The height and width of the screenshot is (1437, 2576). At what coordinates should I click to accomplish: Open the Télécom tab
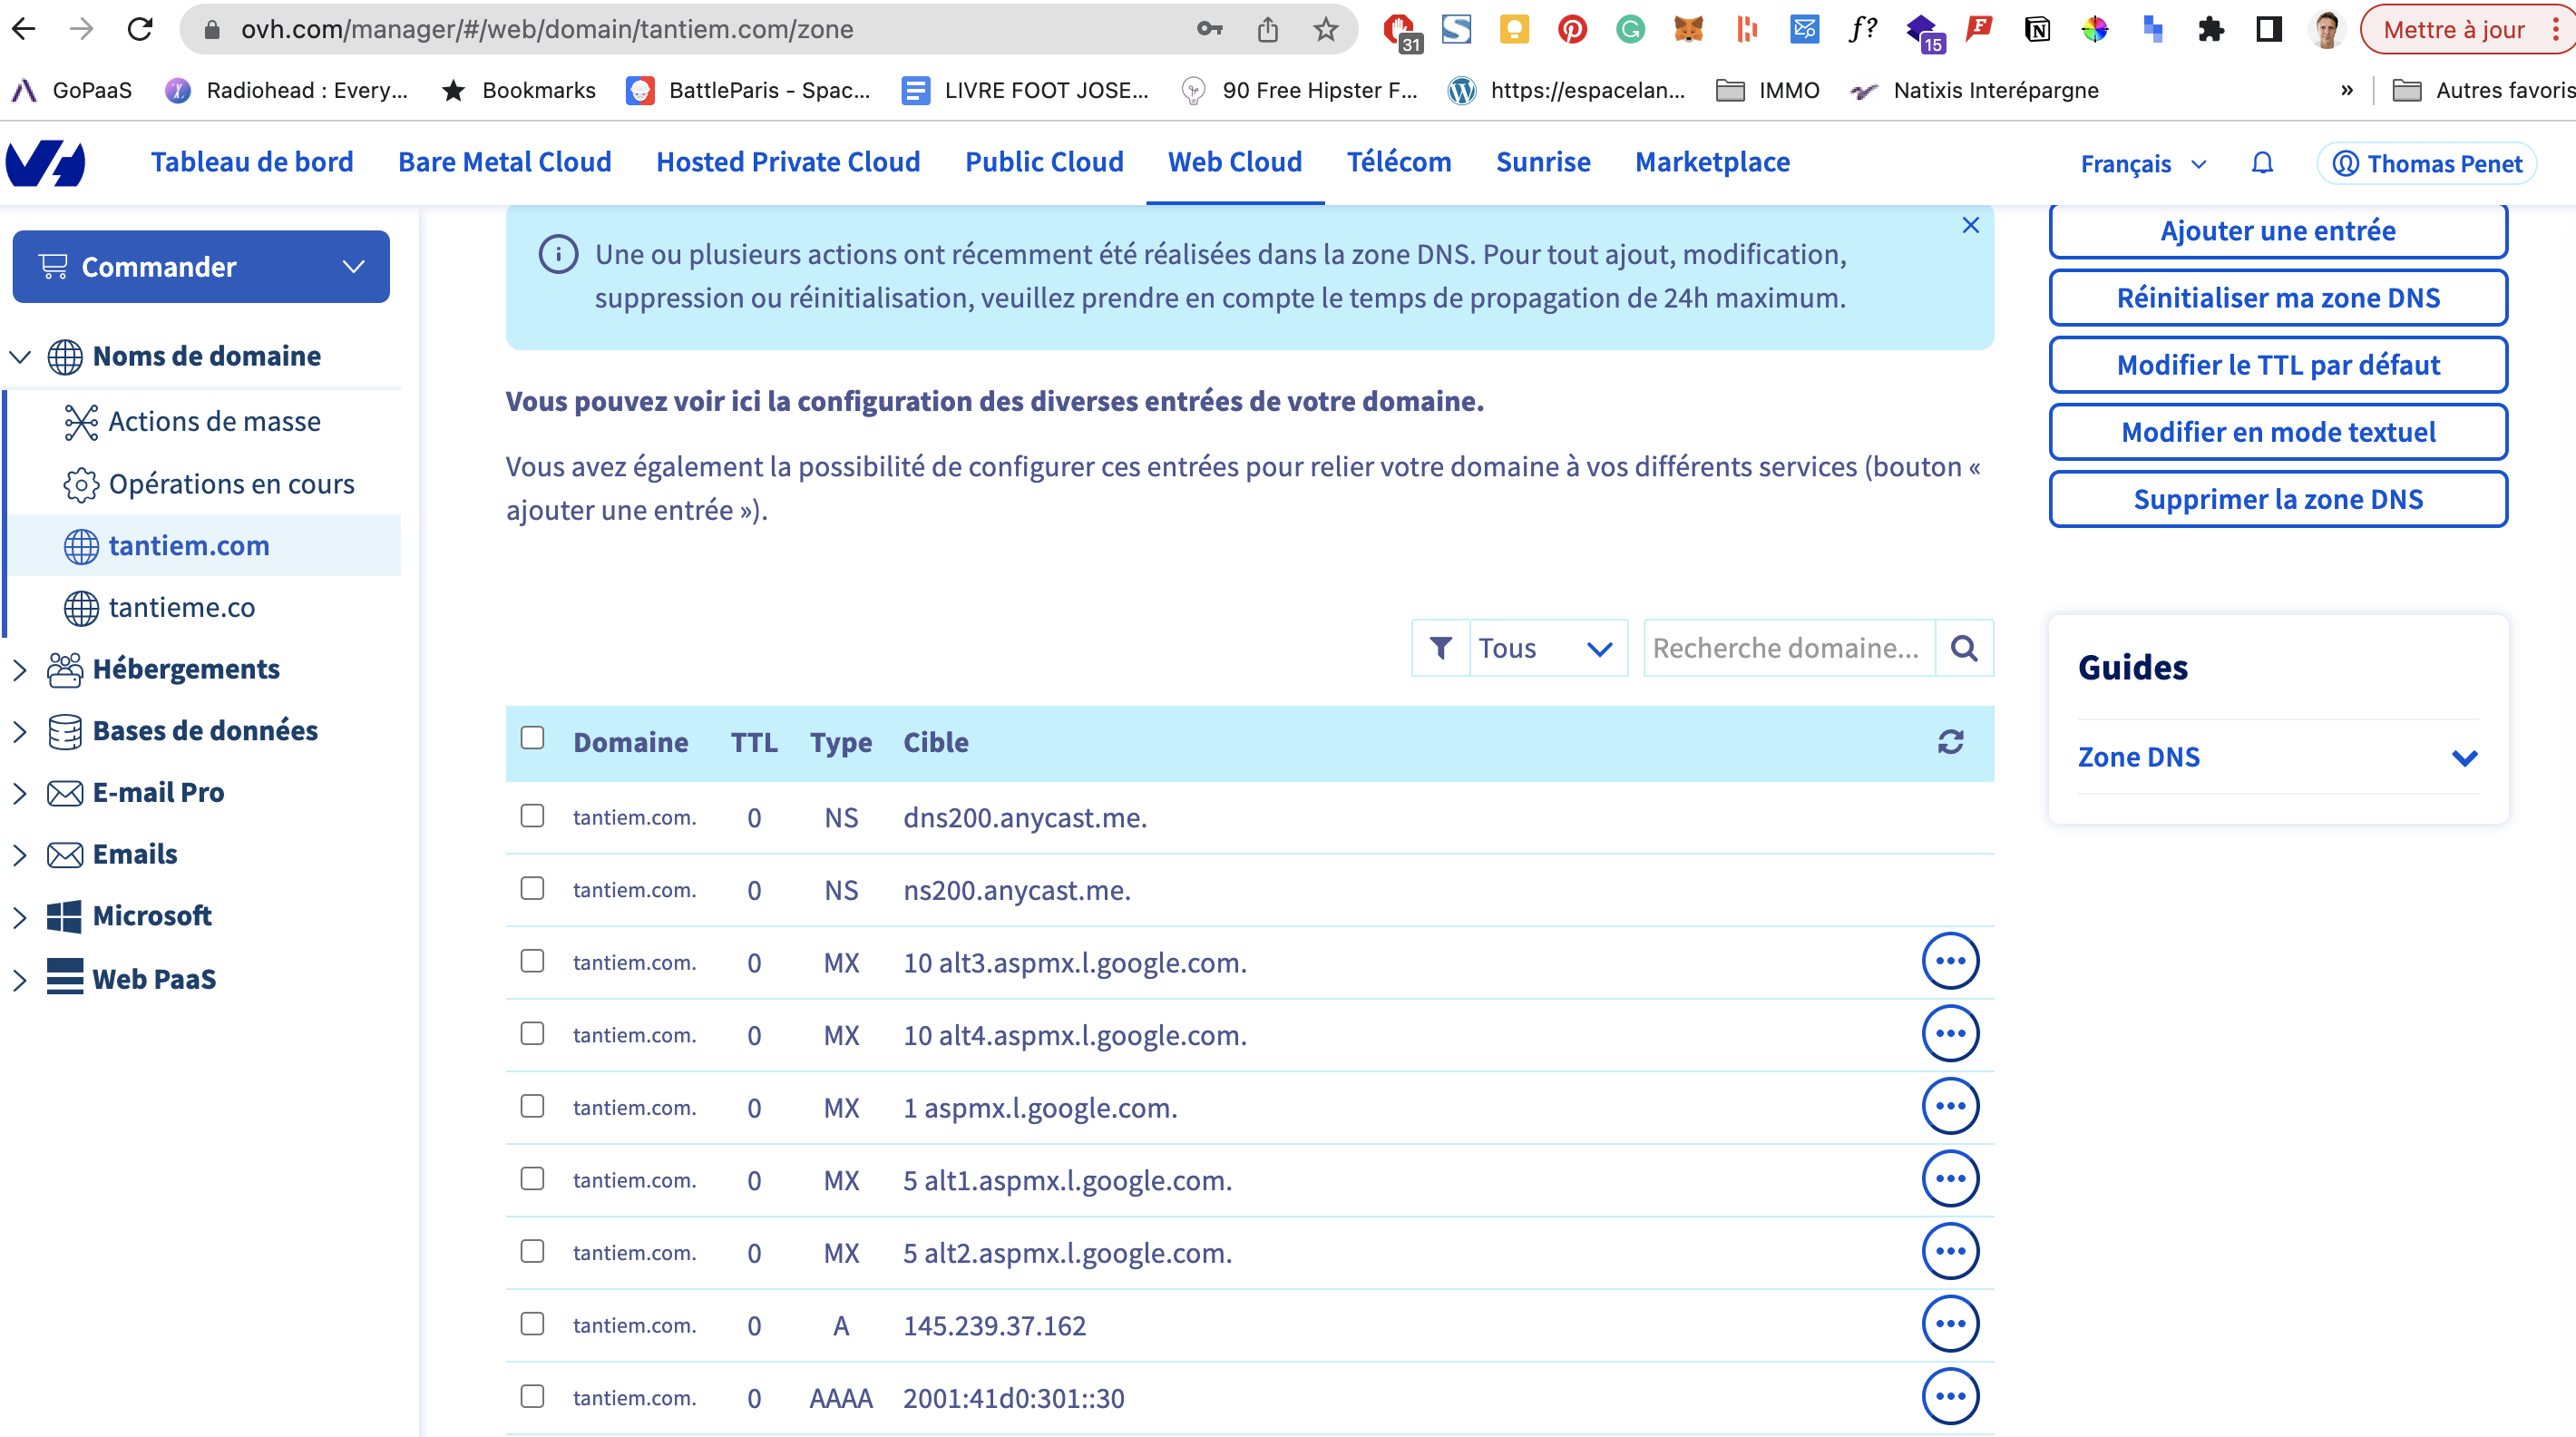pyautogui.click(x=1398, y=162)
